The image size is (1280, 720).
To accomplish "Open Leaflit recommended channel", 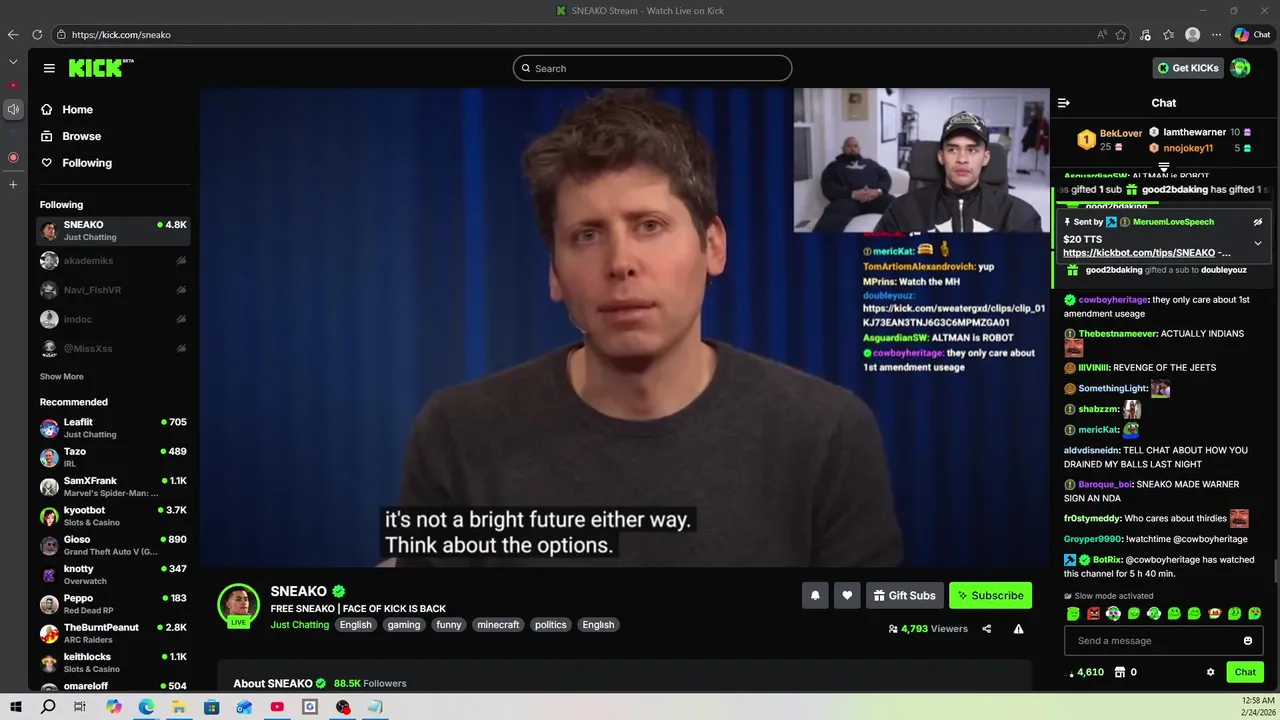I will [x=113, y=428].
